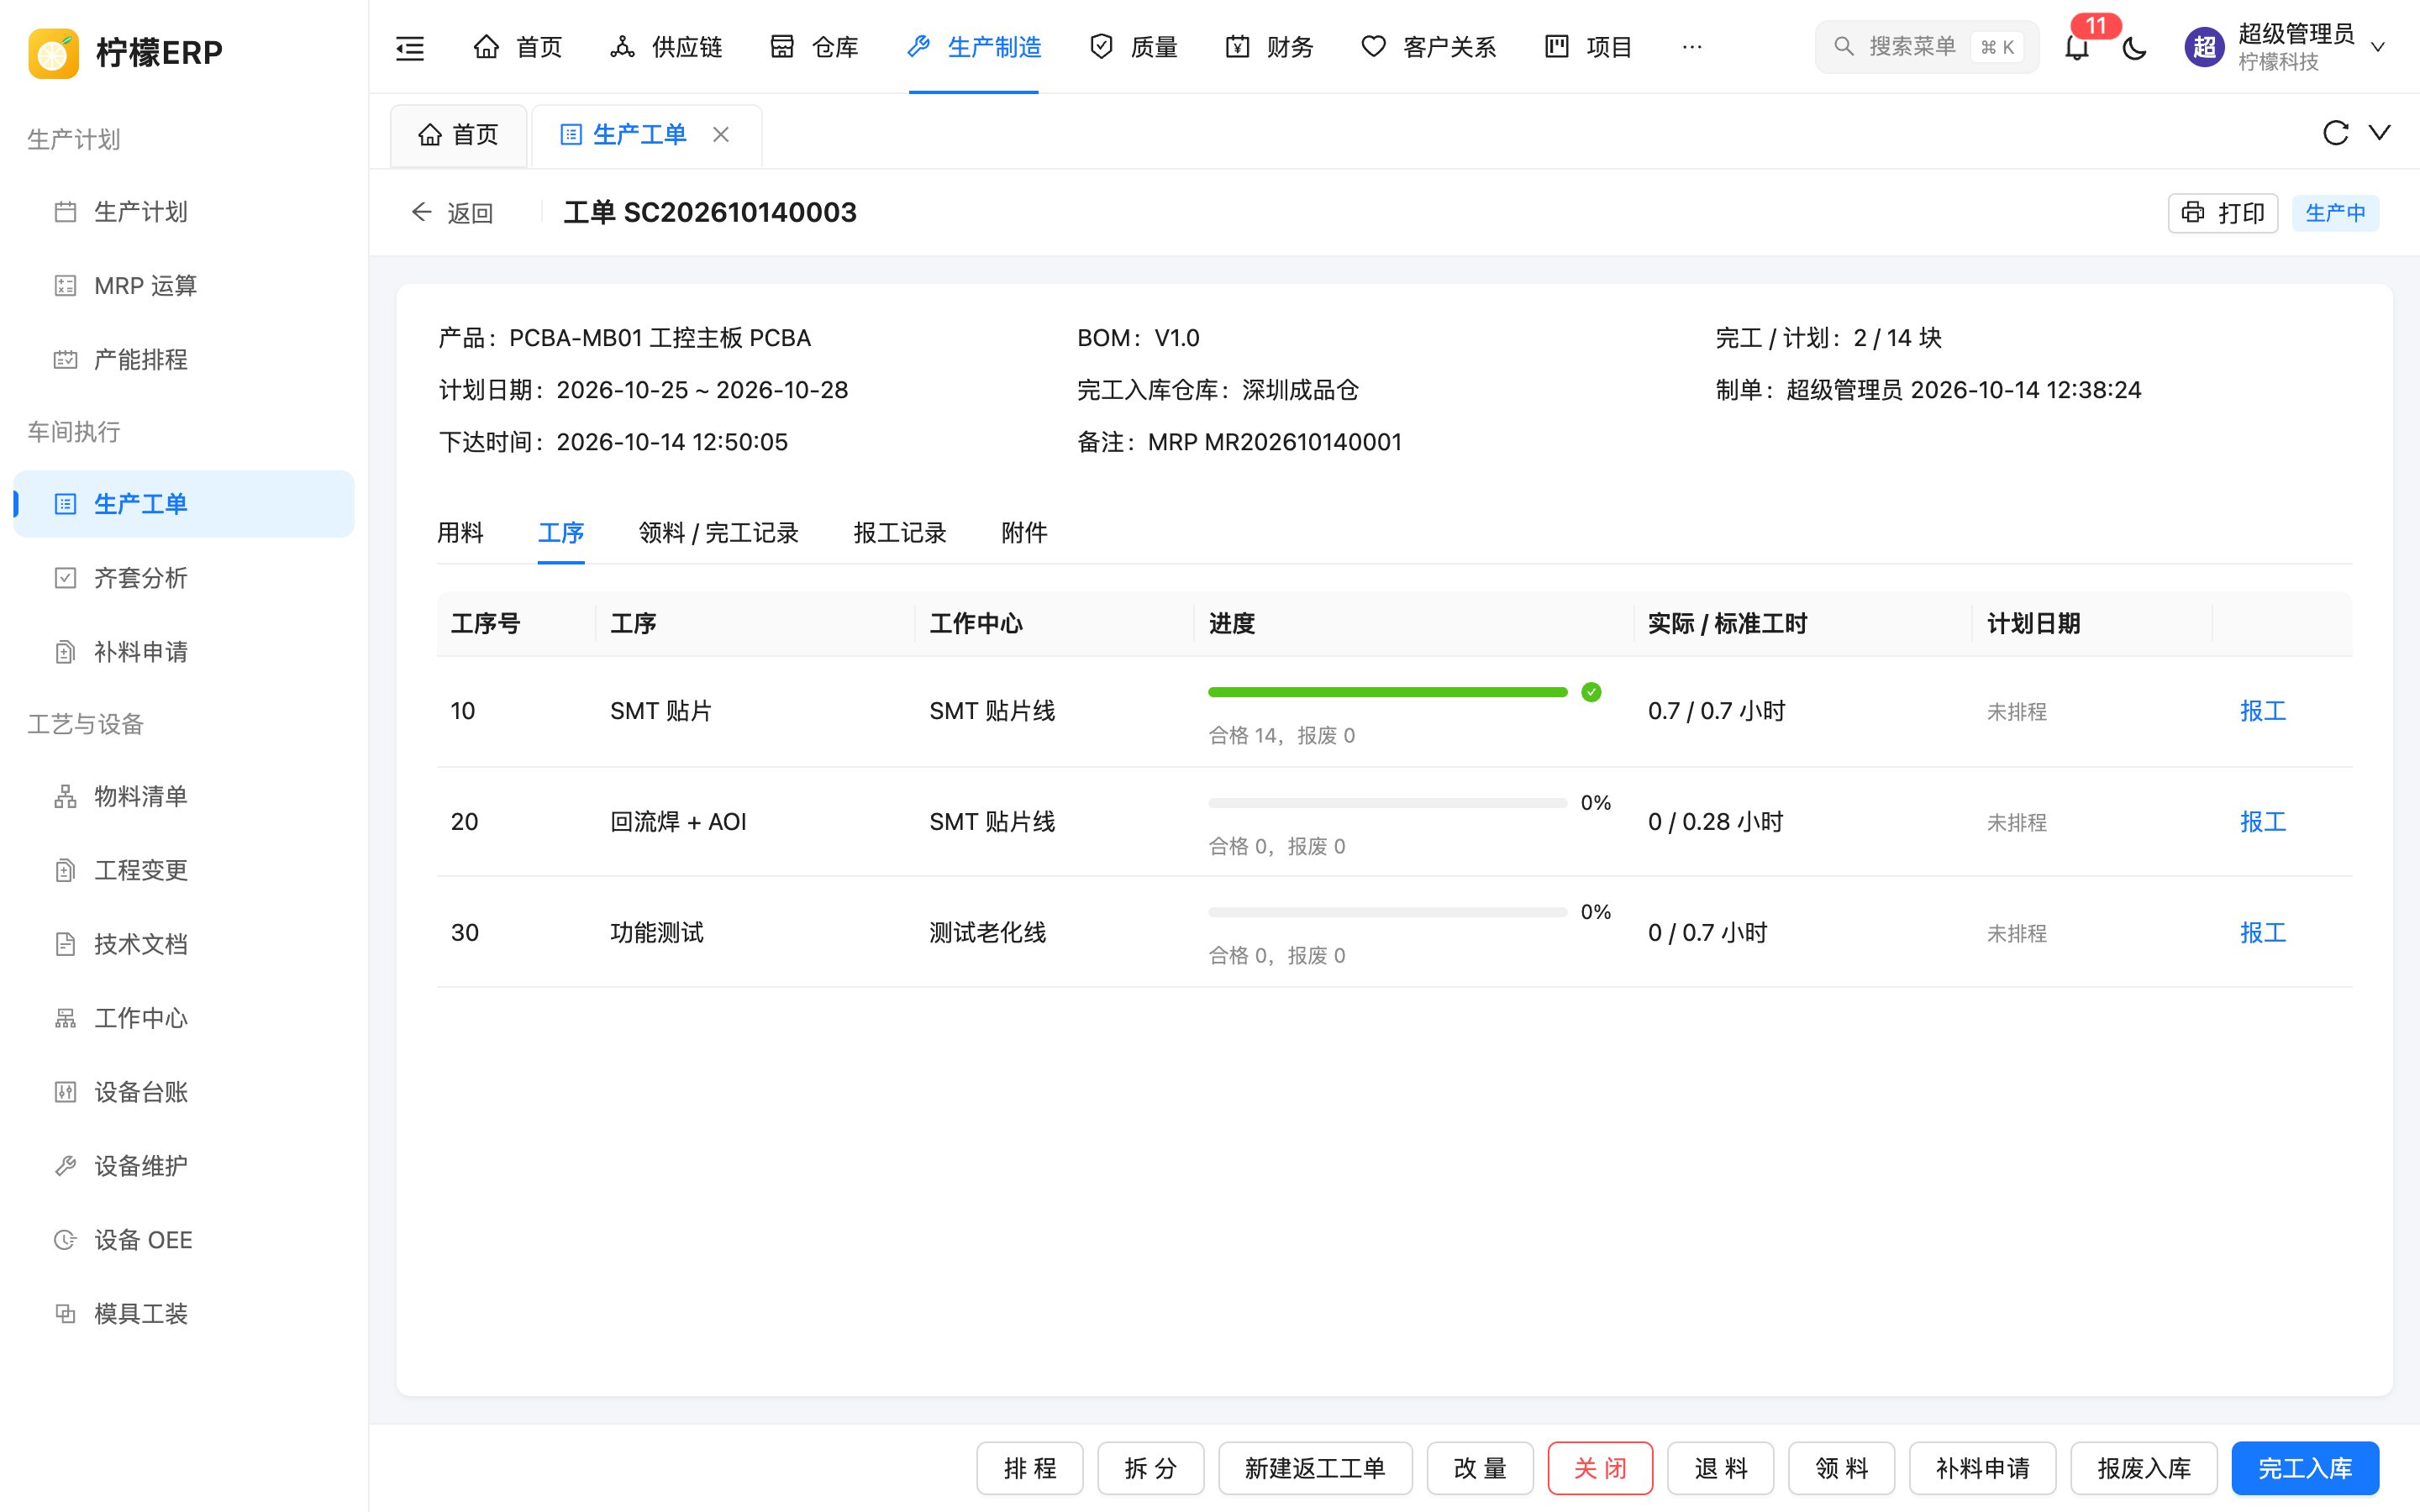Click the 功能测试 progress bar

click(1387, 912)
